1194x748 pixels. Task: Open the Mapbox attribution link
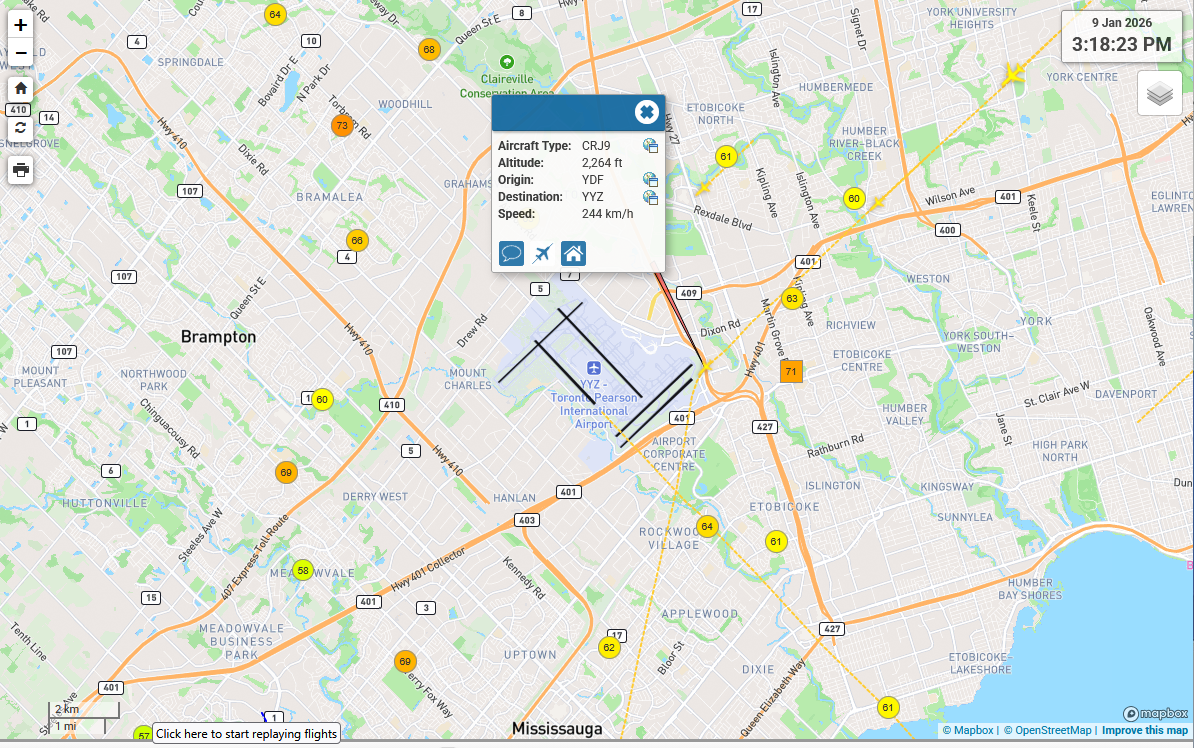click(x=972, y=731)
